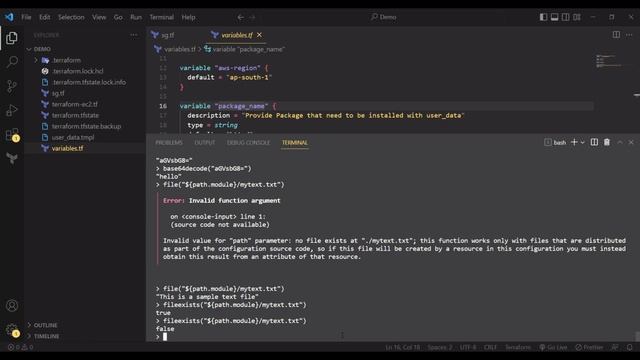Open Explorer Views and More Actions
The image size is (640, 360).
tap(134, 35)
